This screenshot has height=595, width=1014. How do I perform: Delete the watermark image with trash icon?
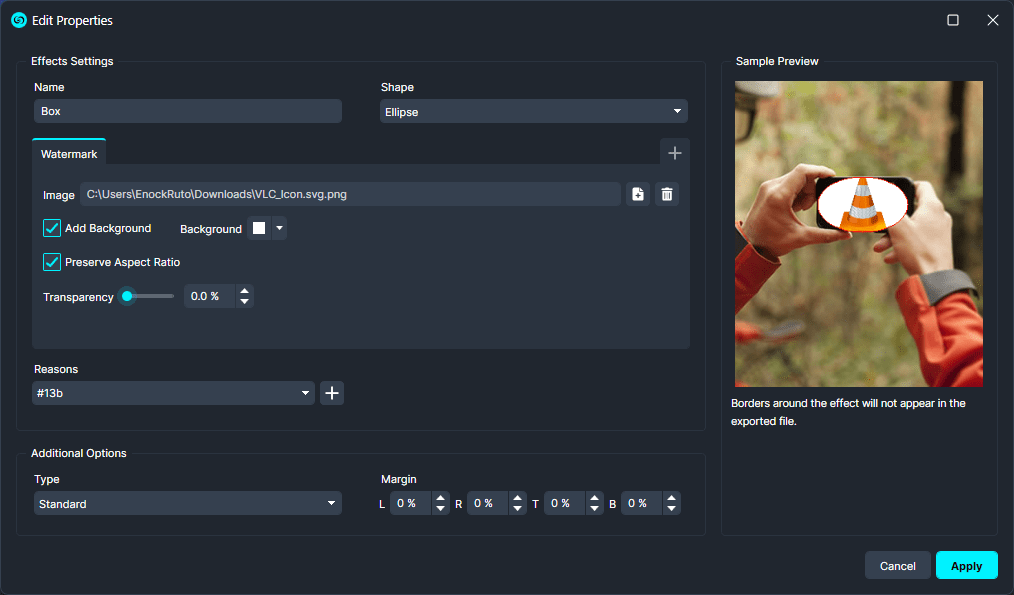tap(667, 194)
